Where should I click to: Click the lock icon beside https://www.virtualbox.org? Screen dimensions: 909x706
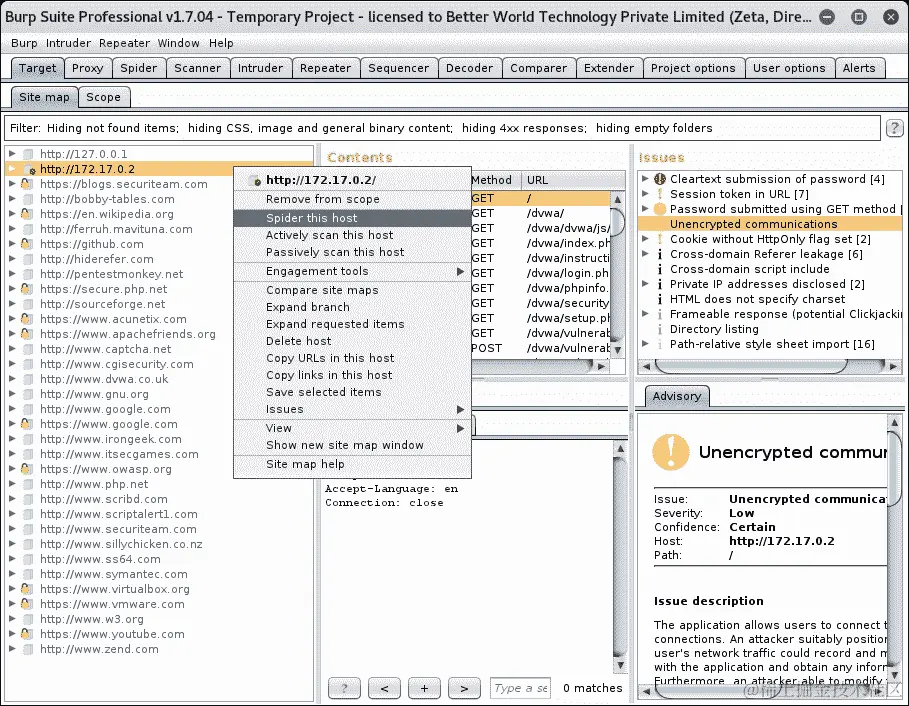pyautogui.click(x=27, y=589)
